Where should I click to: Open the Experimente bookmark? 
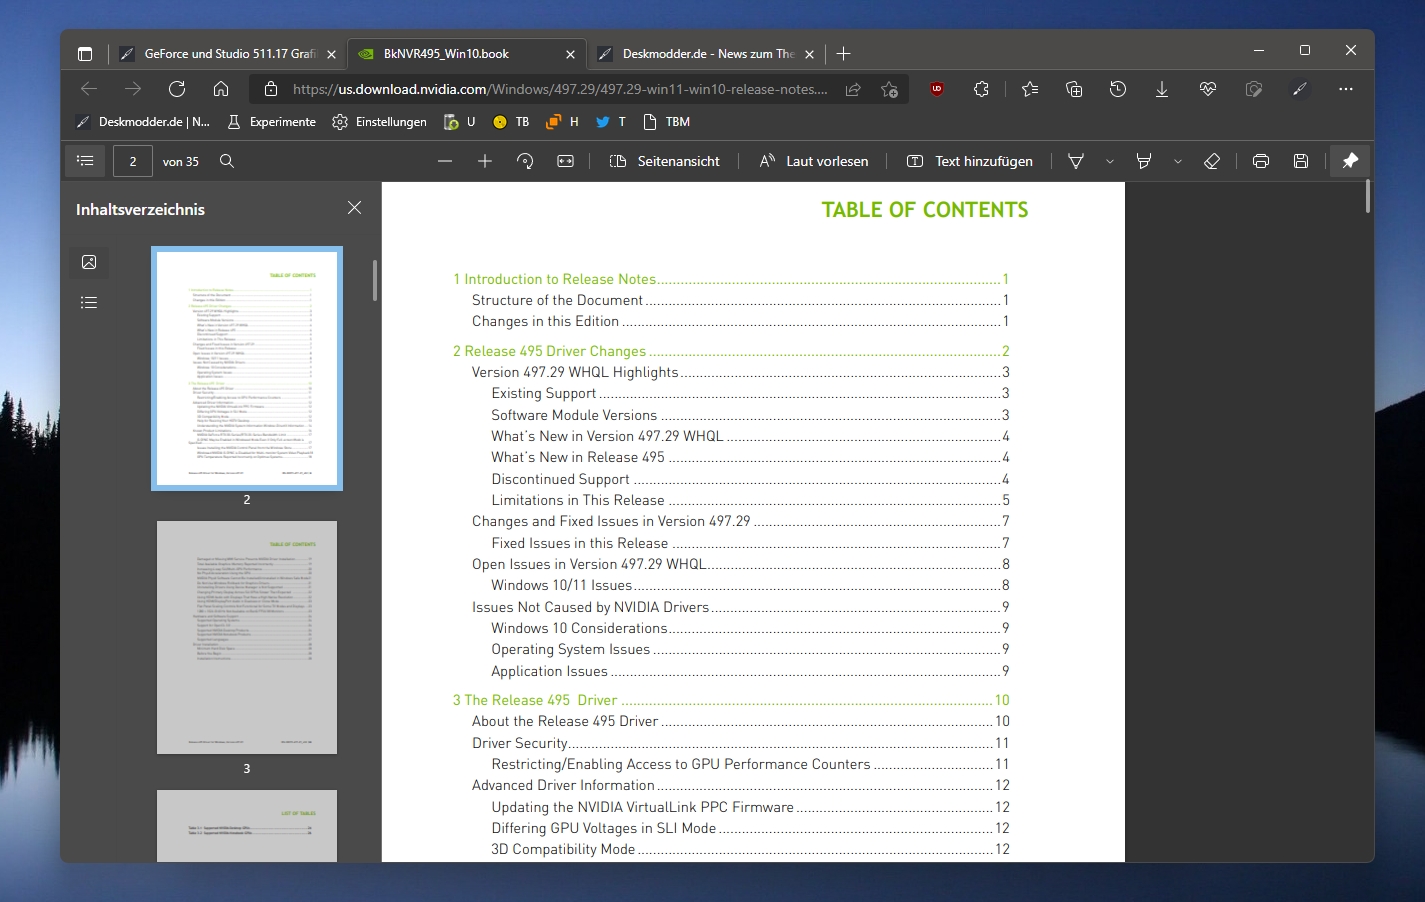[x=272, y=122]
